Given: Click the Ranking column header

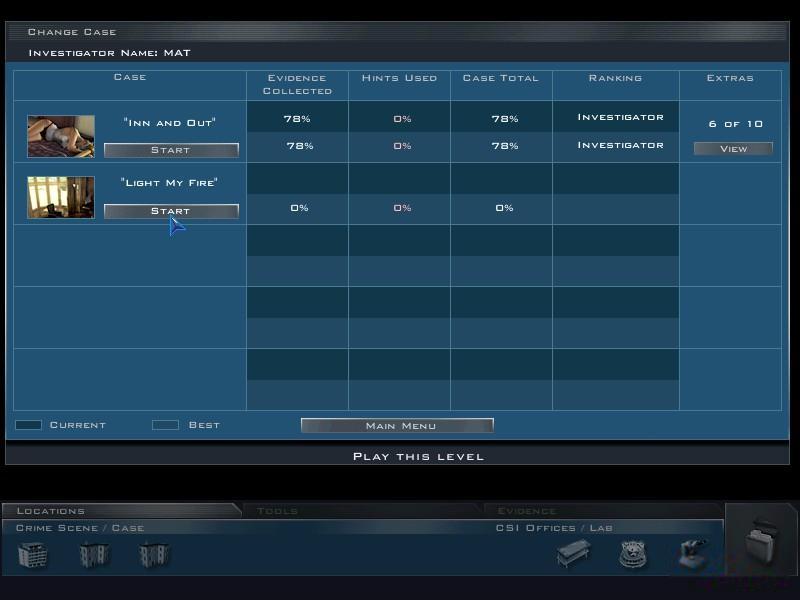Looking at the screenshot, I should pyautogui.click(x=615, y=78).
